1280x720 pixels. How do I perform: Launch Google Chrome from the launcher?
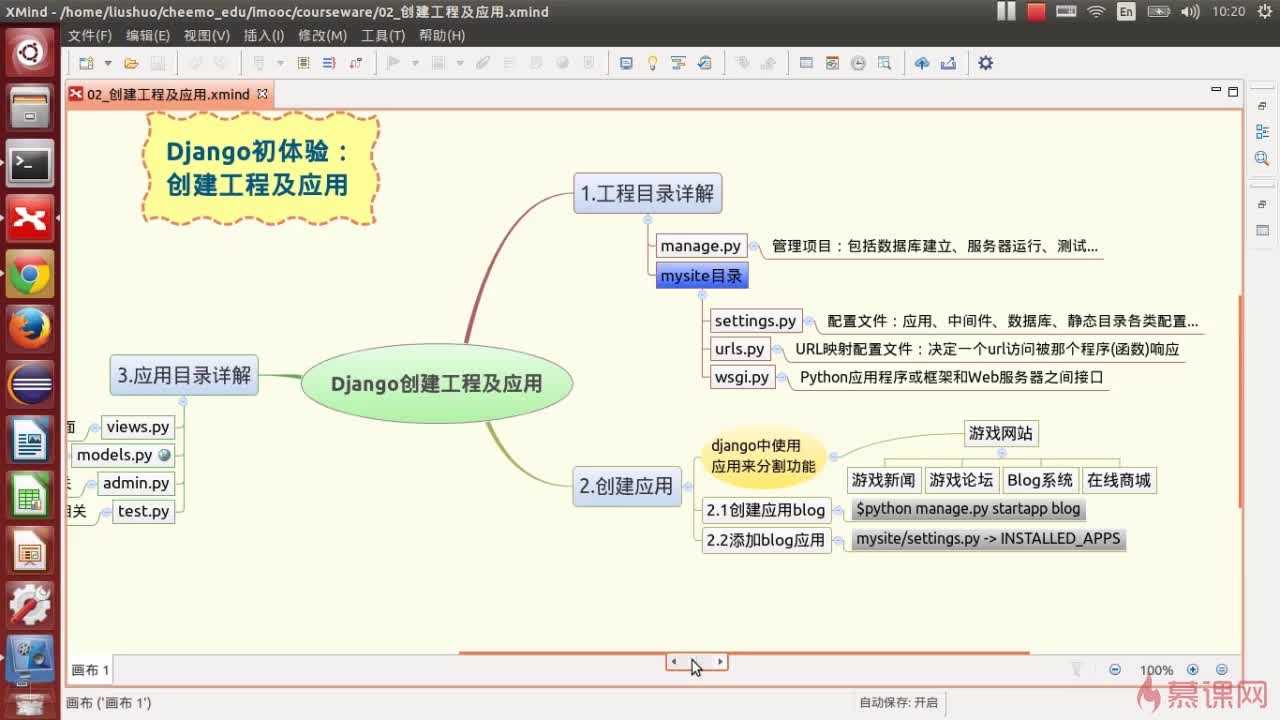pyautogui.click(x=30, y=273)
